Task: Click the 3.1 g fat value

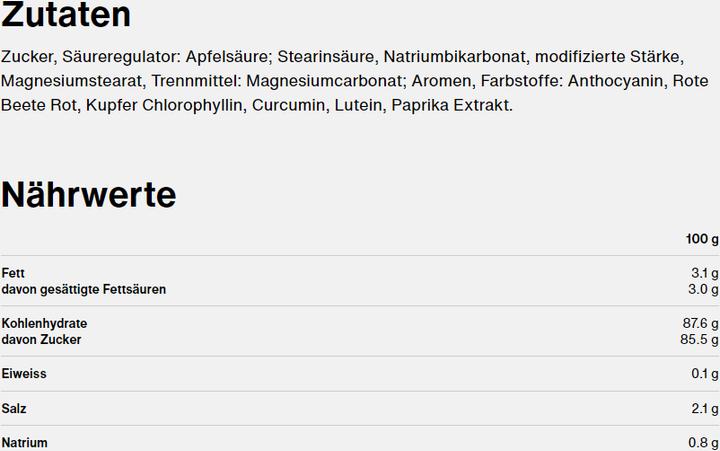Action: [x=705, y=273]
